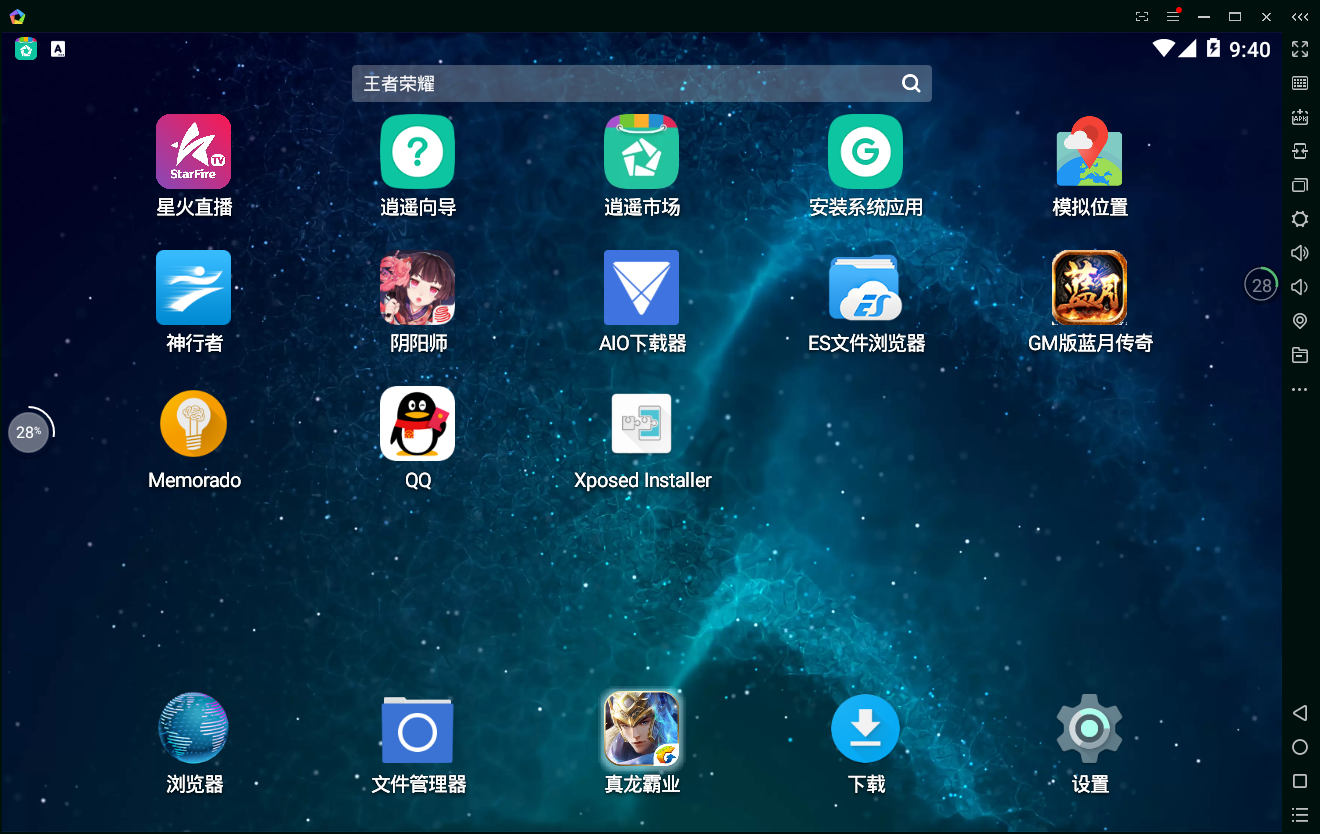Open emulator settings gear in sidebar

[1300, 219]
